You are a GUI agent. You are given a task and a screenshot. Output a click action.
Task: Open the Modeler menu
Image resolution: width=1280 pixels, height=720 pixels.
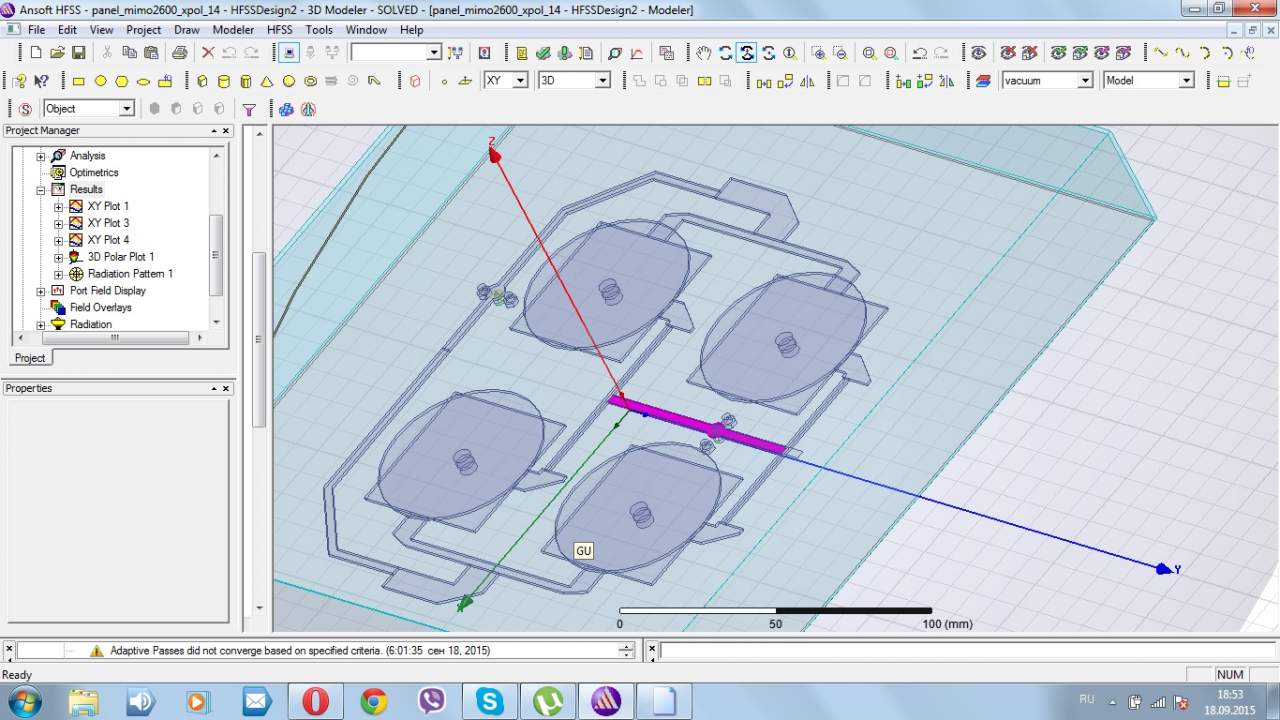tap(233, 30)
